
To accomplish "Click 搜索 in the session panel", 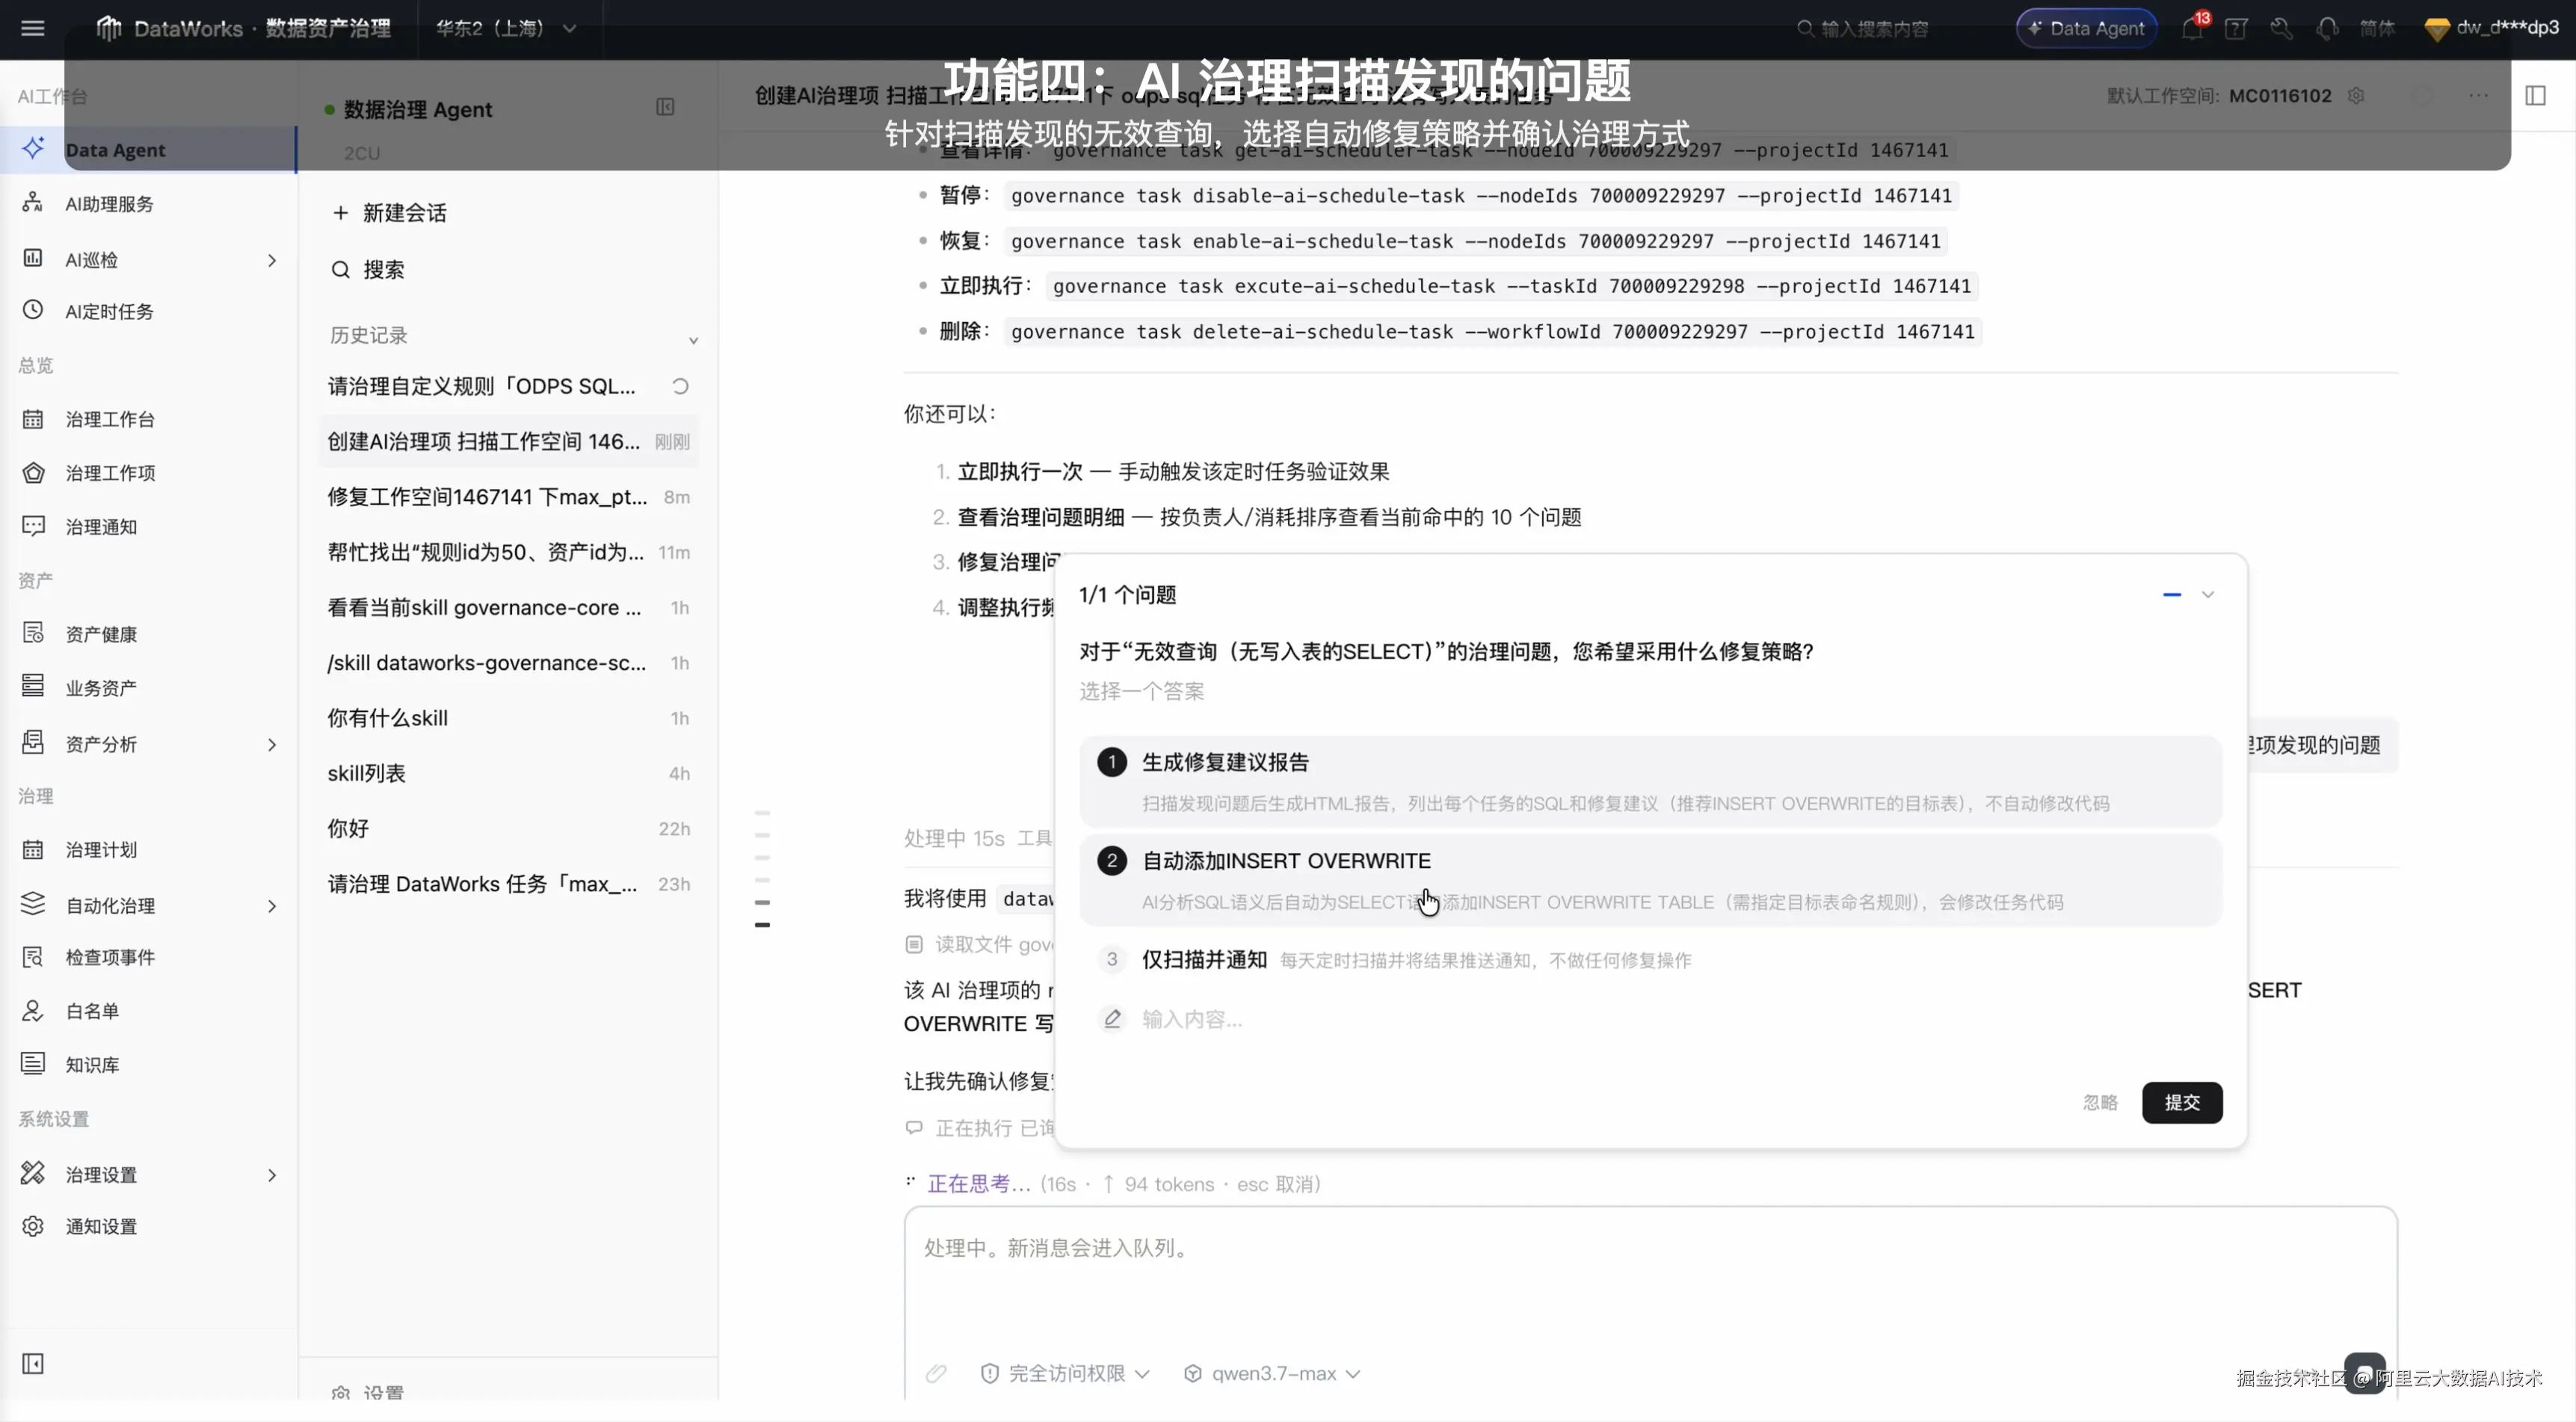I will pos(368,269).
